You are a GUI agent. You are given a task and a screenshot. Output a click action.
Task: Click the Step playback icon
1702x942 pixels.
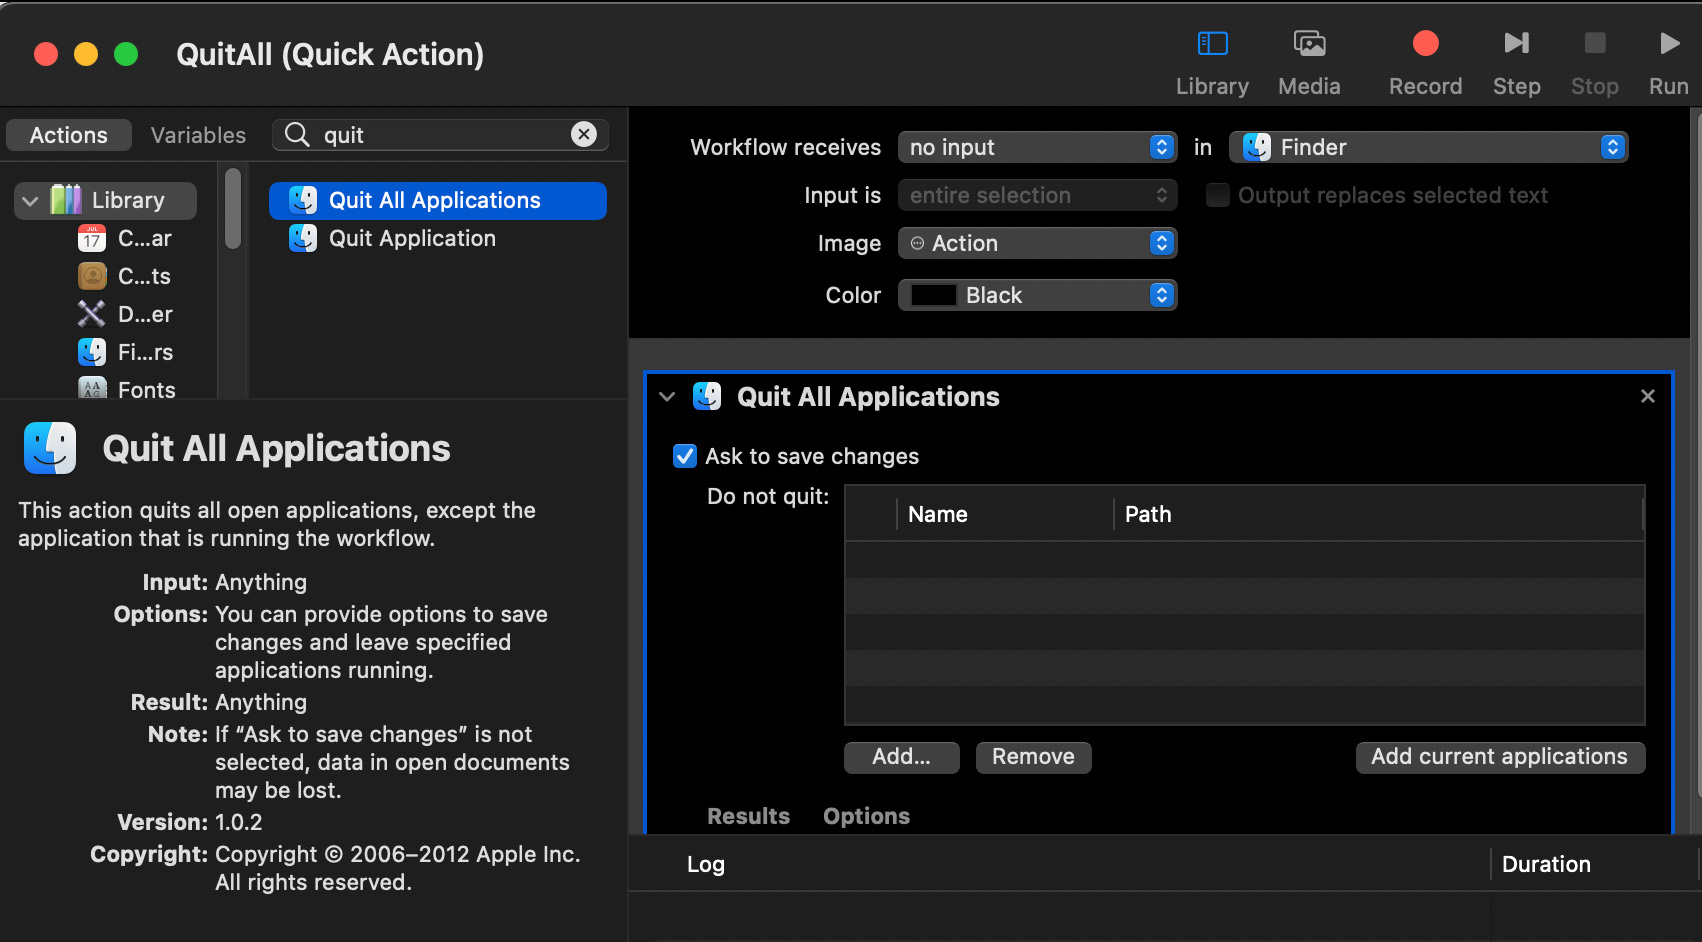[1516, 44]
